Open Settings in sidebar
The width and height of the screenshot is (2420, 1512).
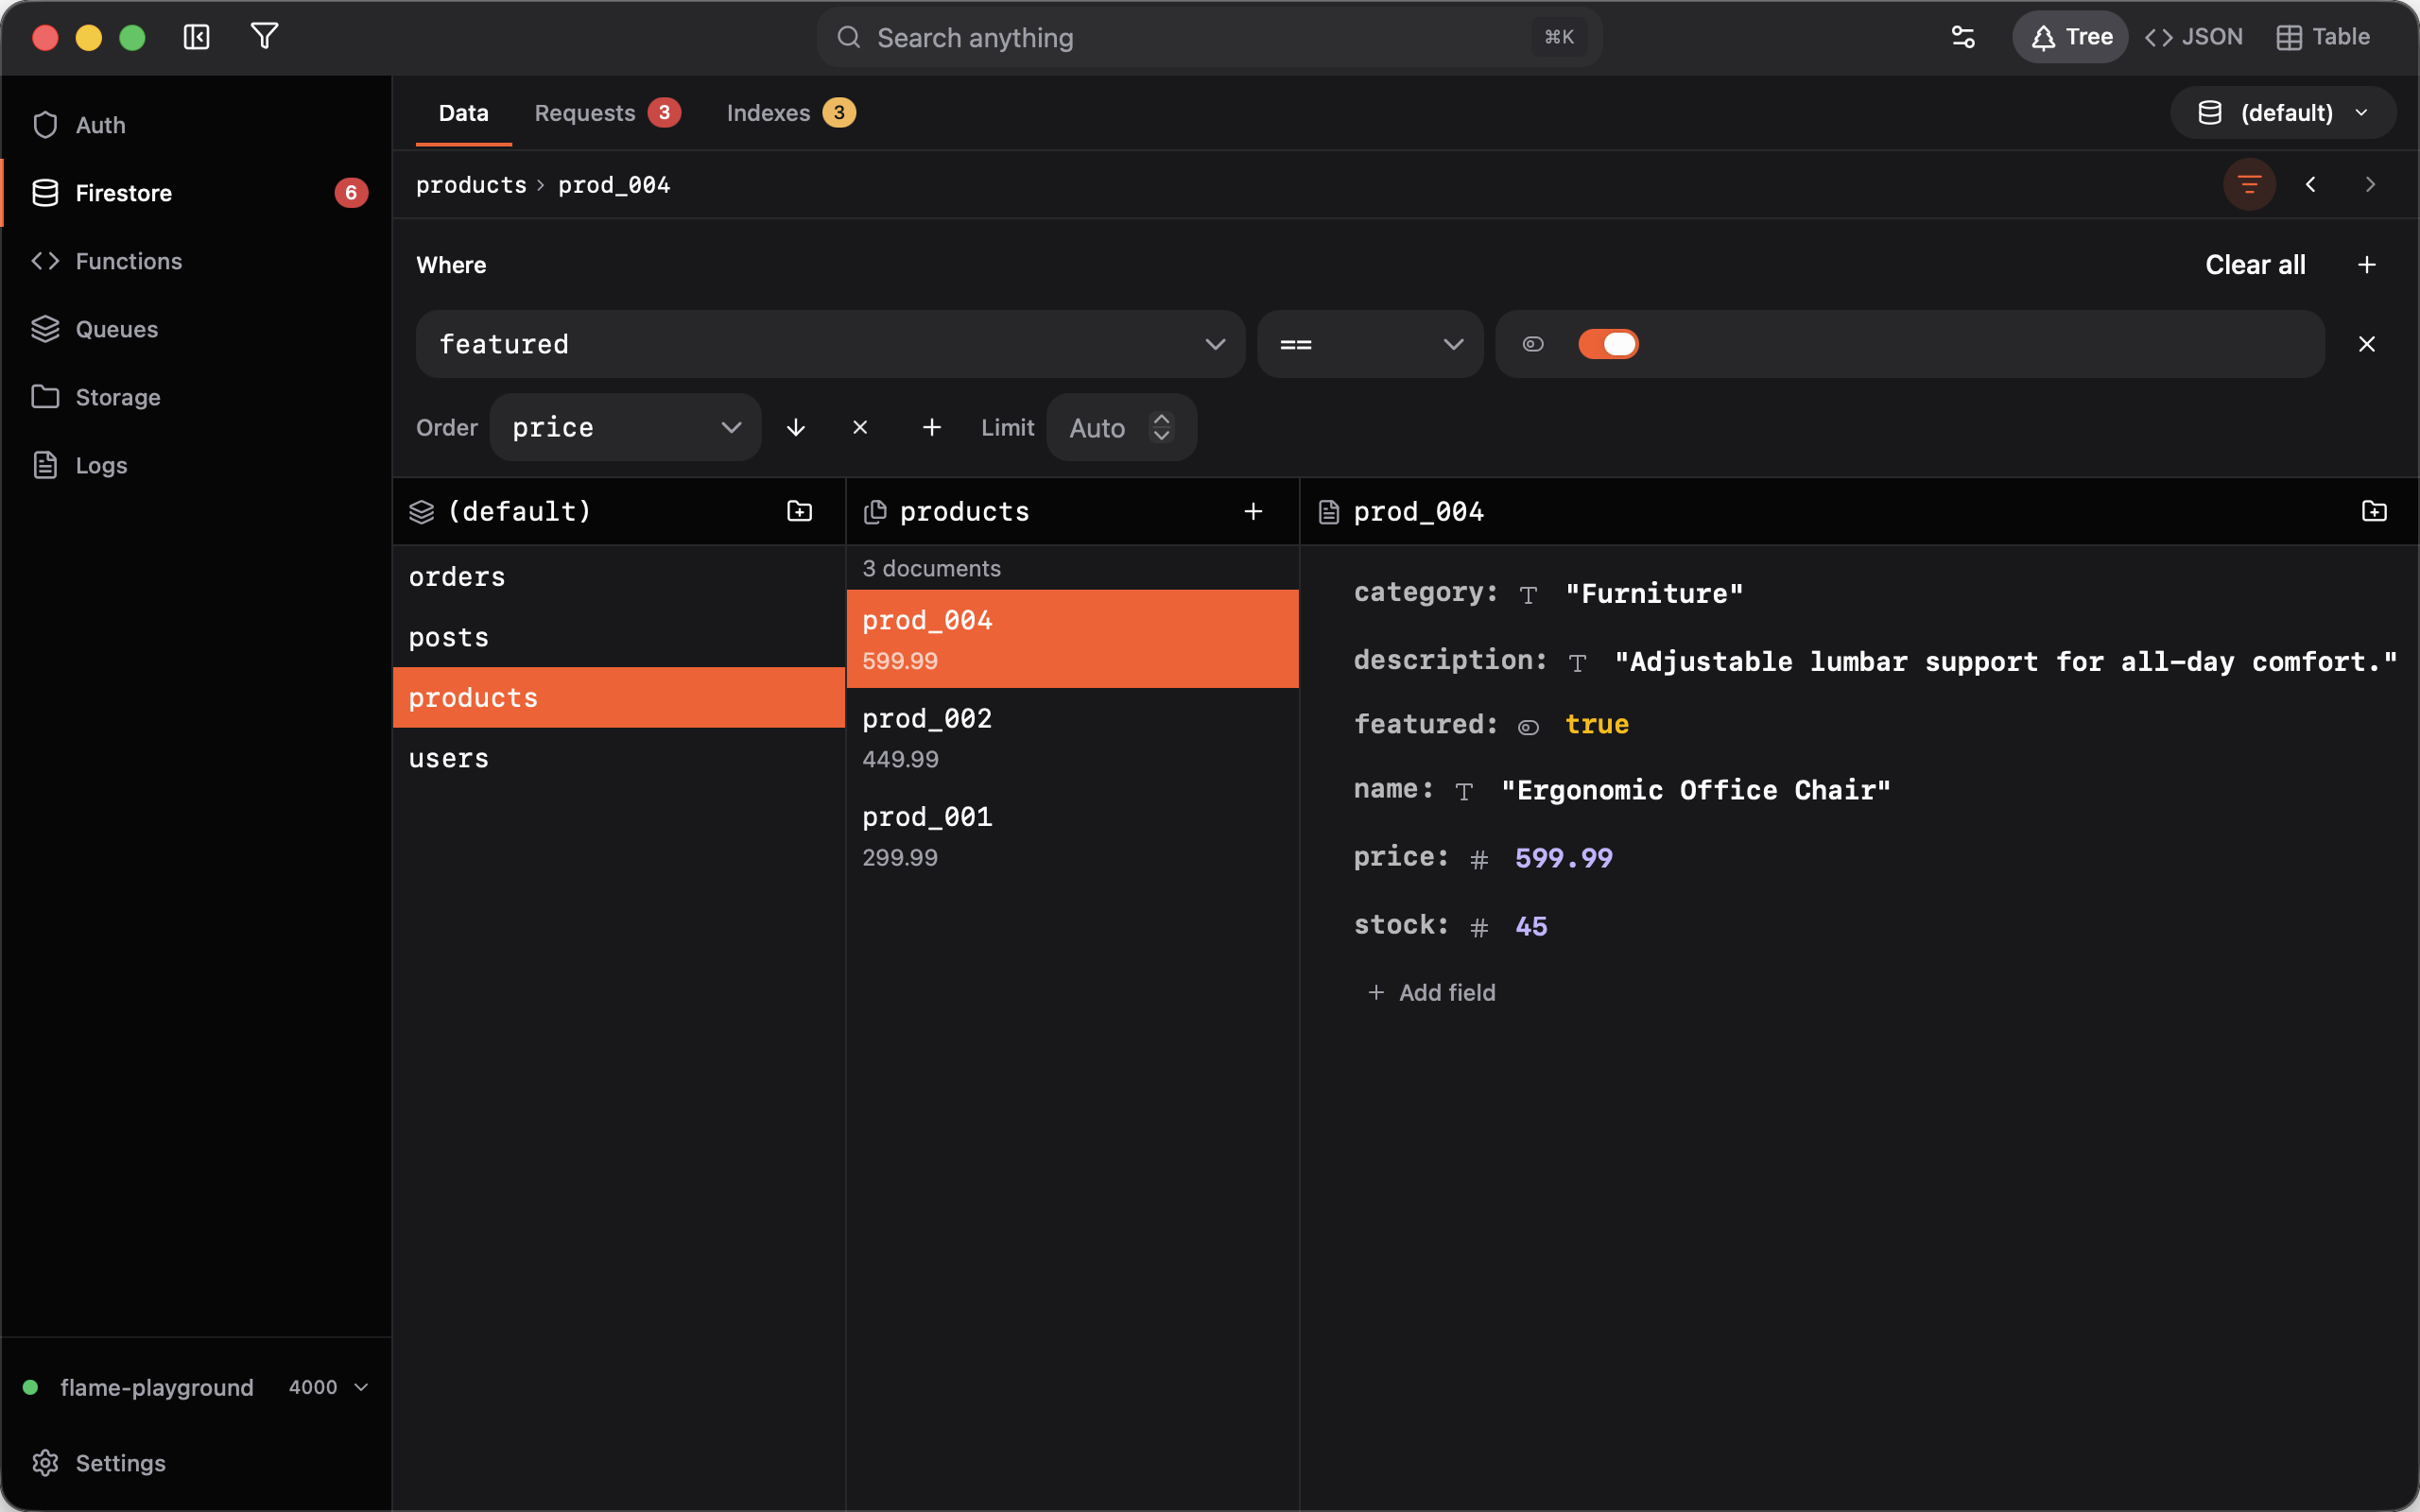(x=196, y=1463)
